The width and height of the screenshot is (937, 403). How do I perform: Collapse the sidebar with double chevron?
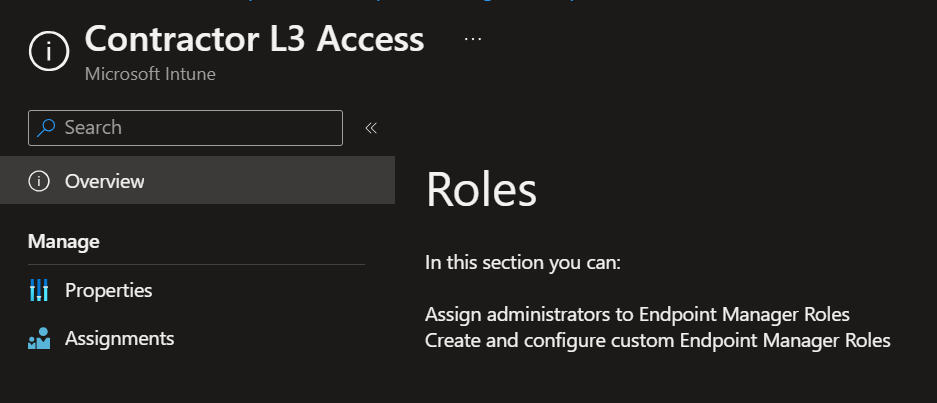(370, 128)
